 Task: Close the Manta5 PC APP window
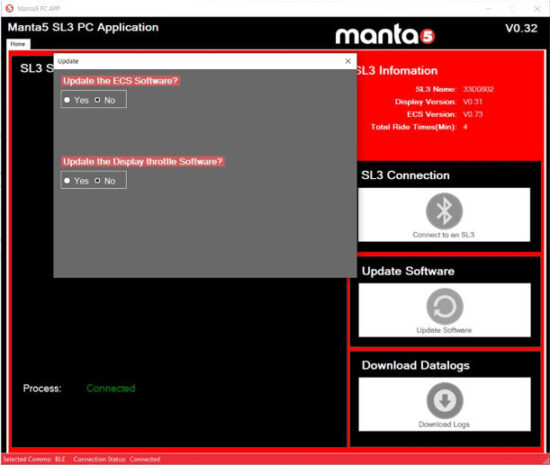point(537,8)
